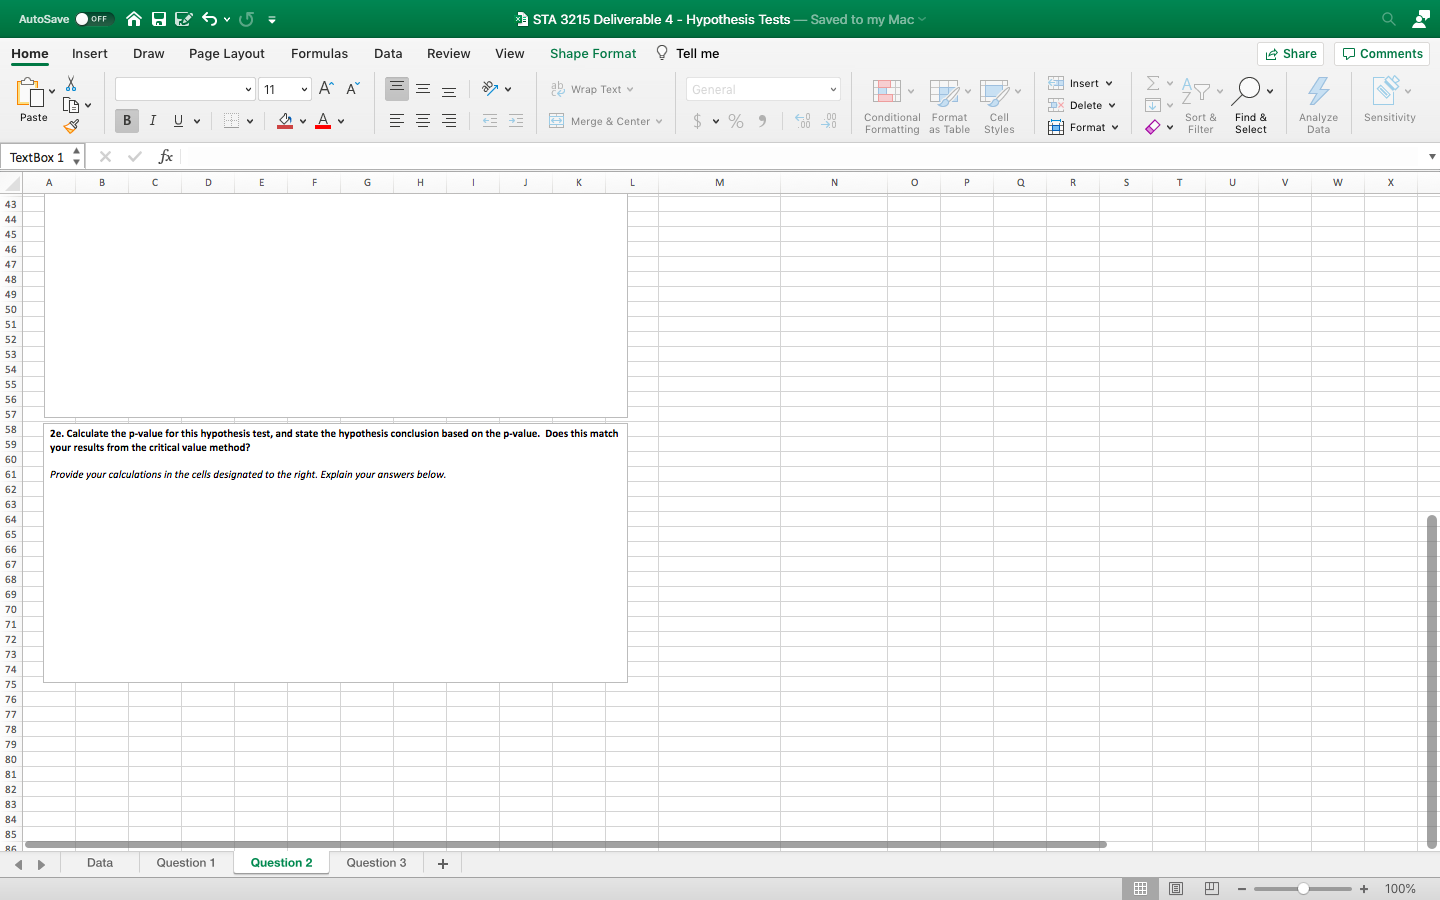Open Conditional Formatting
This screenshot has width=1440, height=900.
891,106
